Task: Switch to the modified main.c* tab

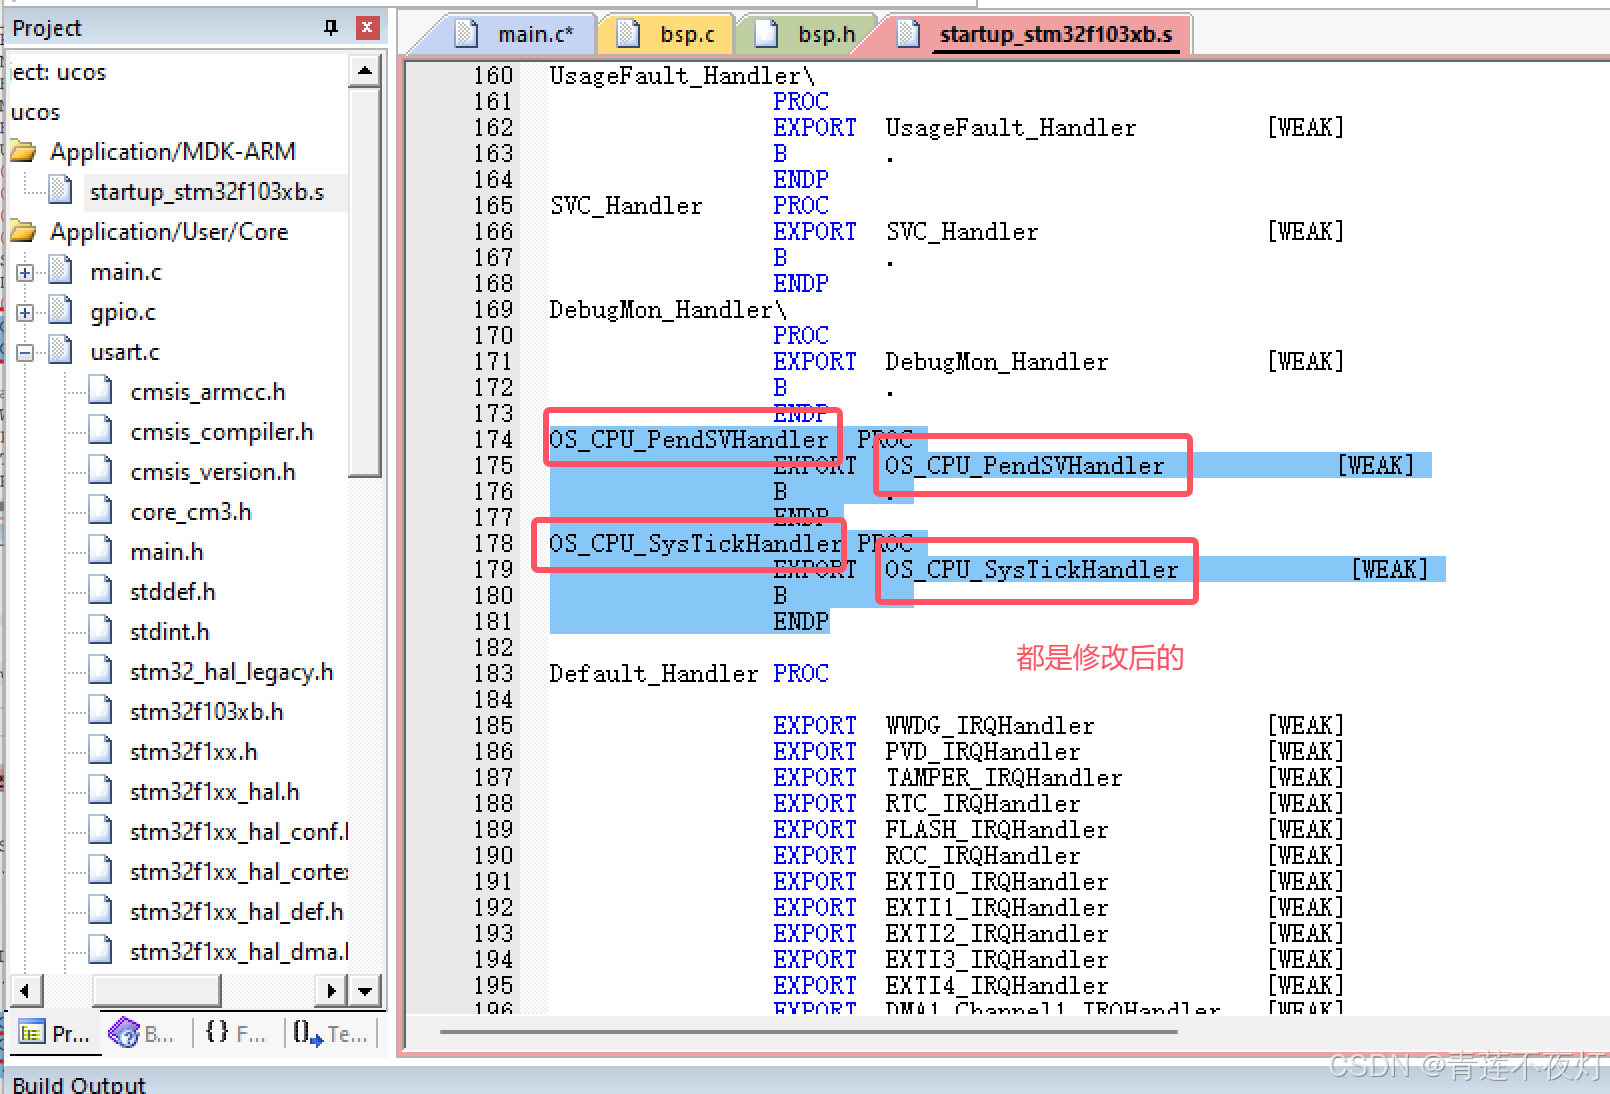Action: click(528, 33)
